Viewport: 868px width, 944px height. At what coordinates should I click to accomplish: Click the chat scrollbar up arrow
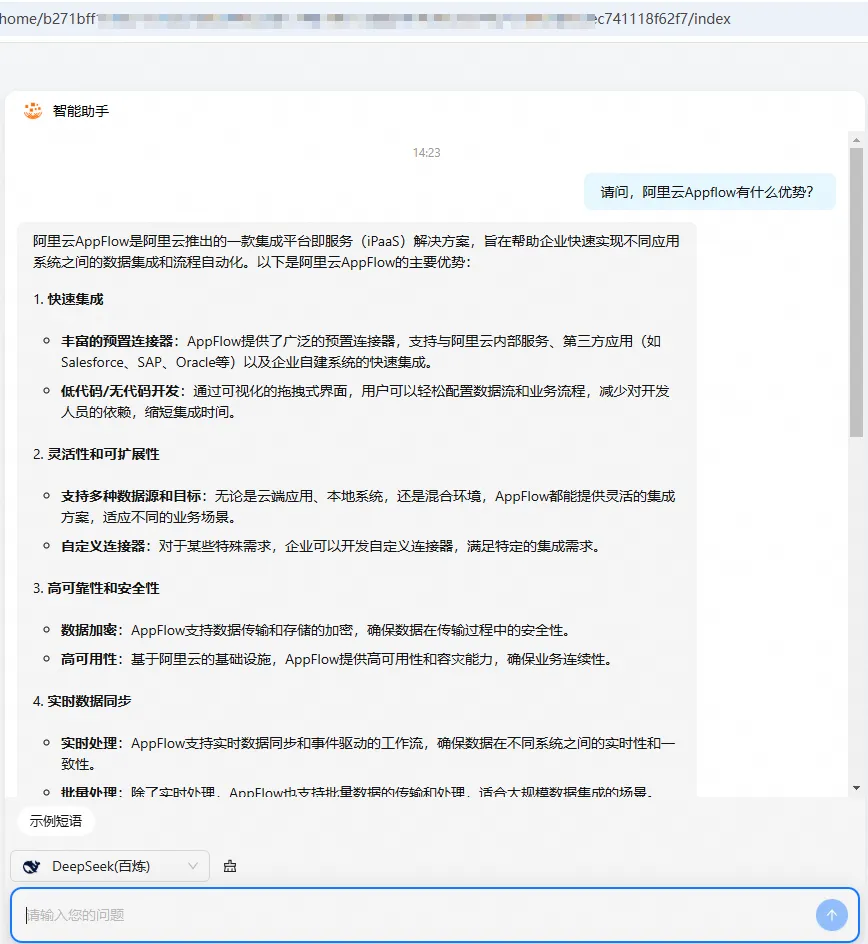[x=856, y=140]
